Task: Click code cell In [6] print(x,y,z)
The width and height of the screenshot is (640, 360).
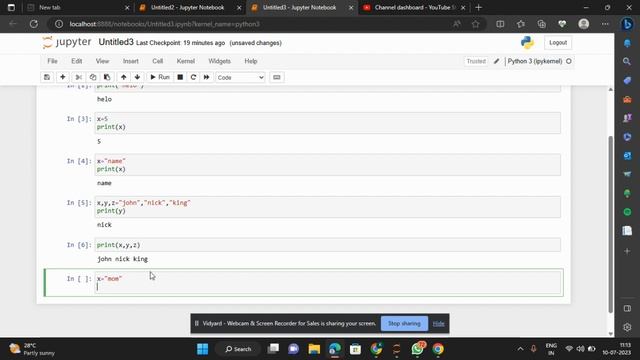Action: 328,245
